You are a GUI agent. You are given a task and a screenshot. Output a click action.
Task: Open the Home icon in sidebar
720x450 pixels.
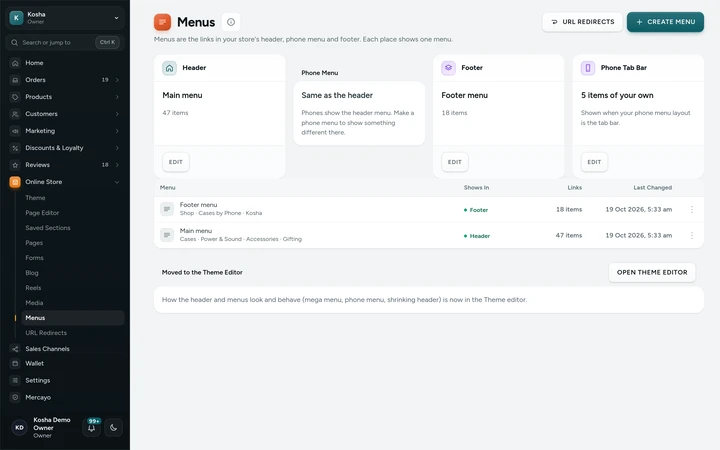click(15, 63)
